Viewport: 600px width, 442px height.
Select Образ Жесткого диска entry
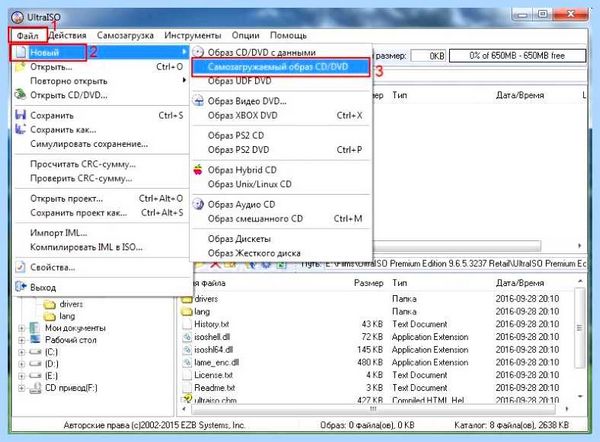coord(281,253)
